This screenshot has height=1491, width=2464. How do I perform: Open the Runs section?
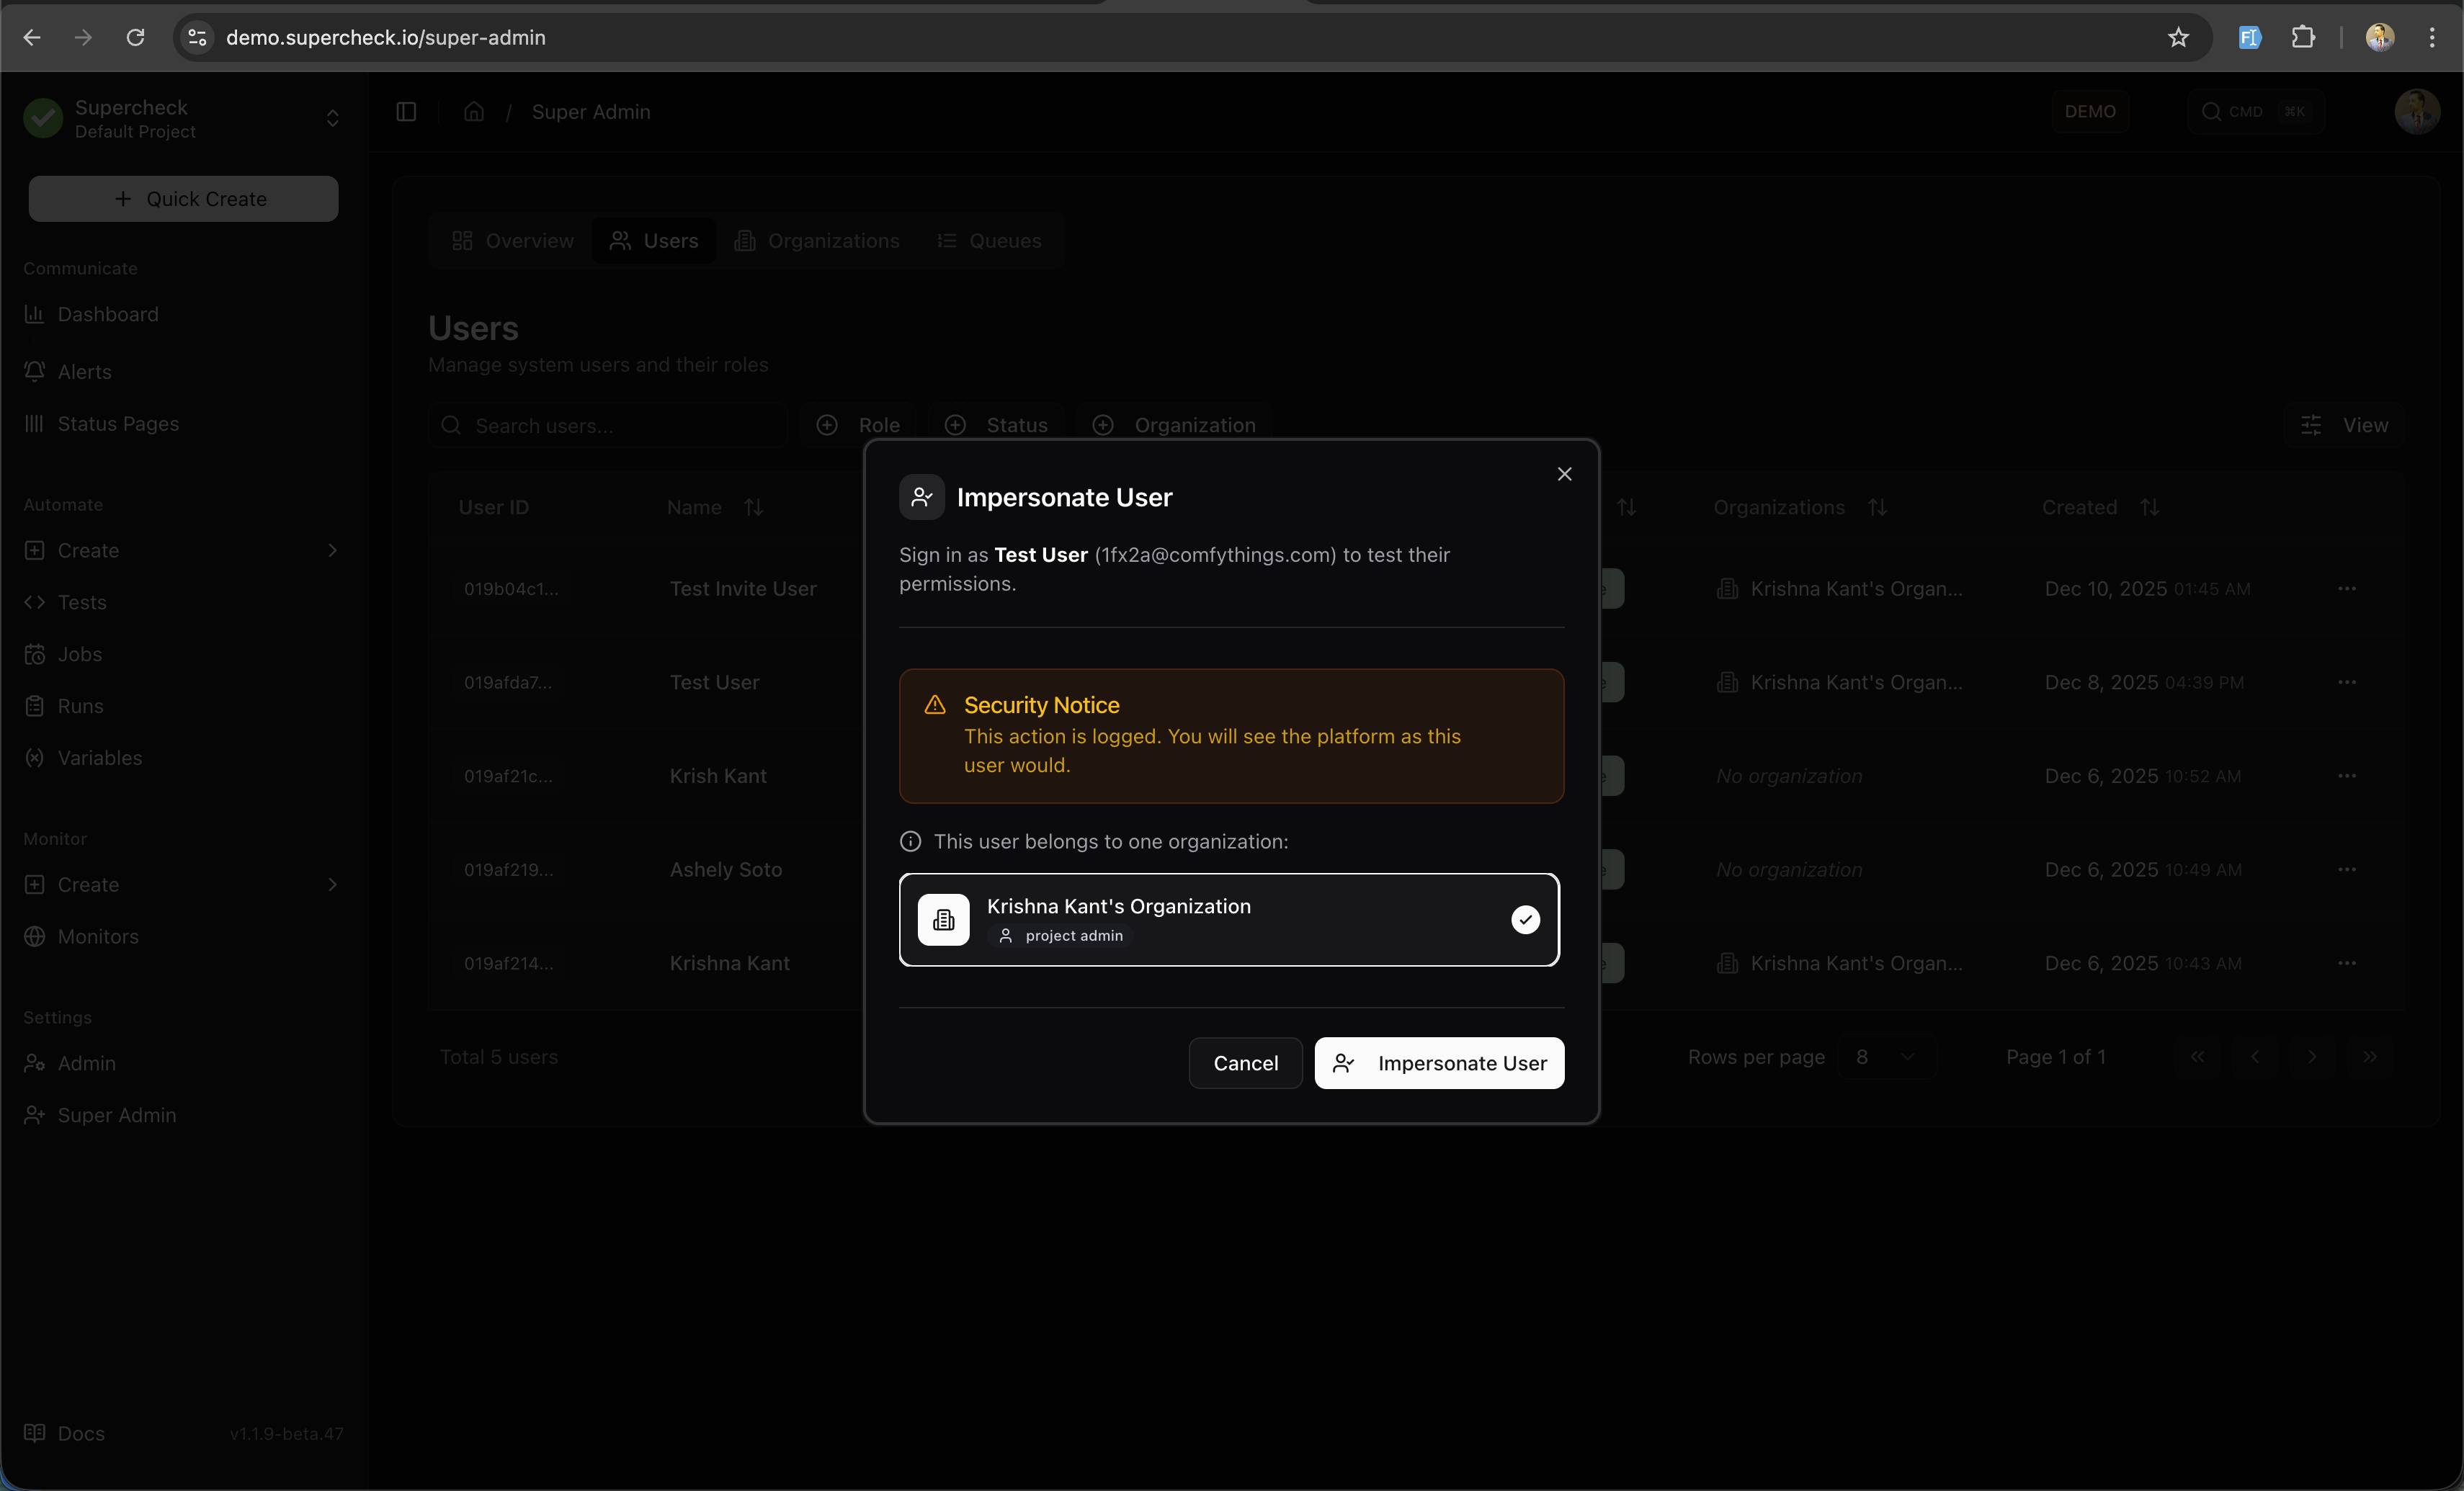(80, 706)
